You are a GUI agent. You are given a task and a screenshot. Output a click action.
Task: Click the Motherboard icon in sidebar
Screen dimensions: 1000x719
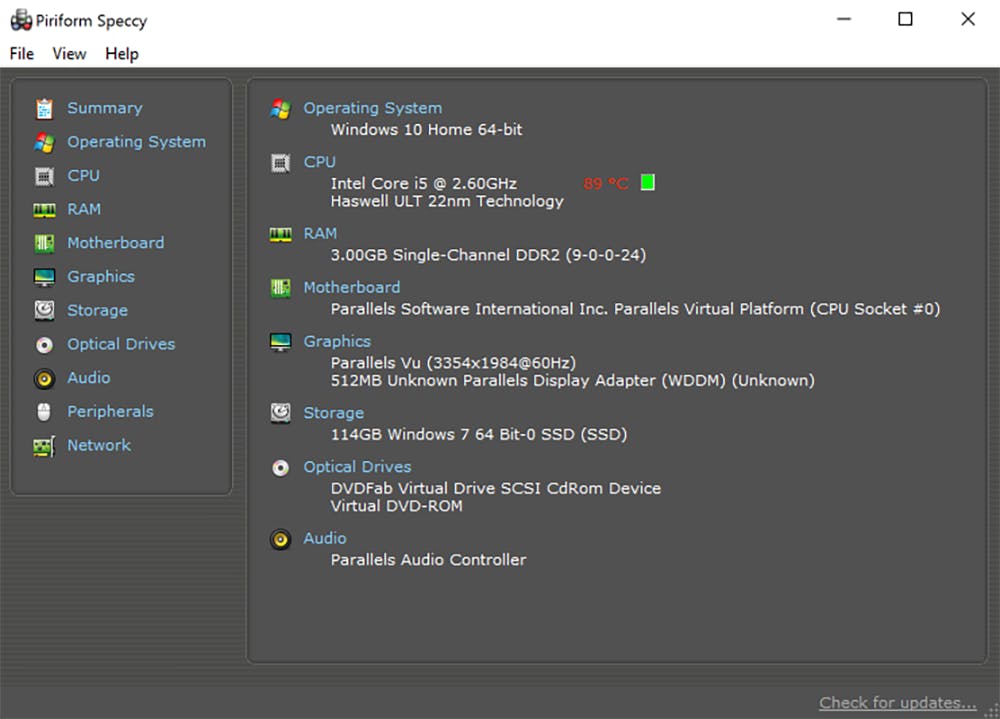[x=44, y=243]
